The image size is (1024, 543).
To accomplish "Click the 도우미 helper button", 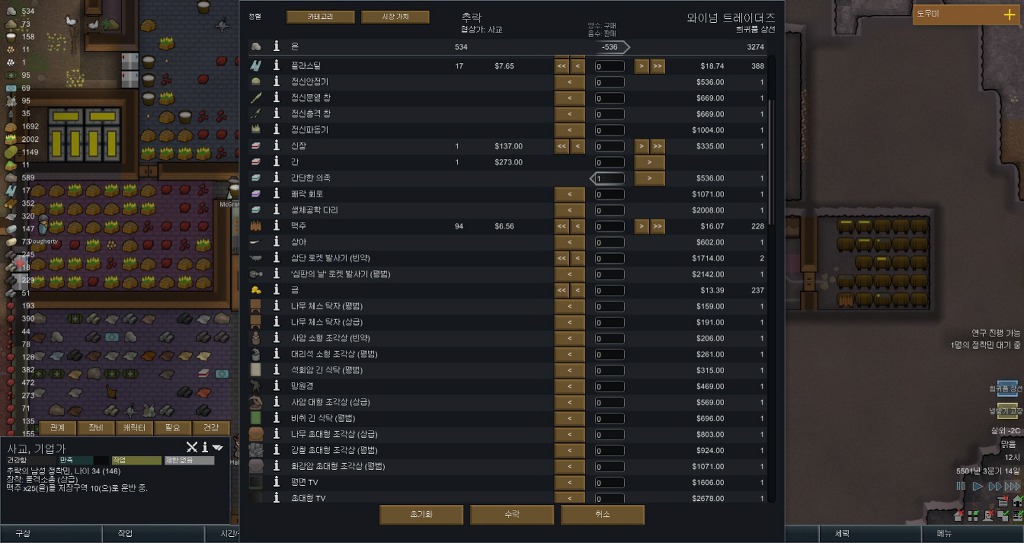I will 966,14.
